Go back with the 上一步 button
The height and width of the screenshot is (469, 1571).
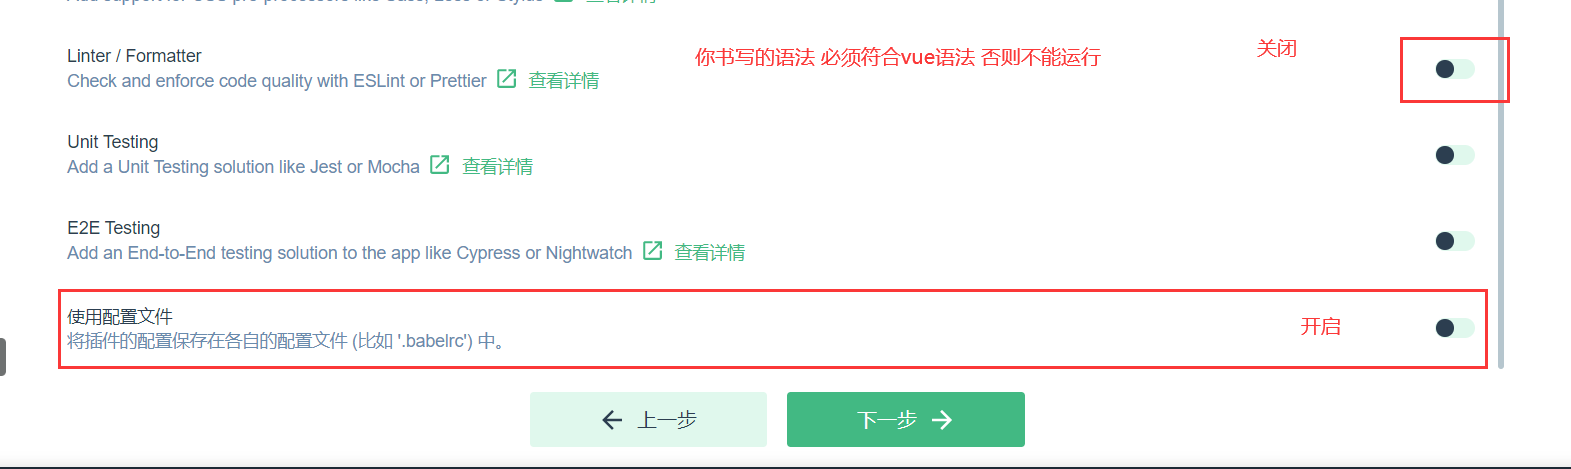pos(648,420)
